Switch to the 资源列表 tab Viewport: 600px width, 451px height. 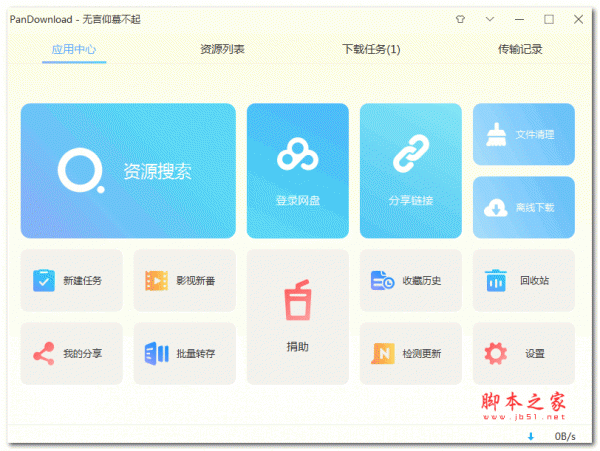click(x=222, y=49)
